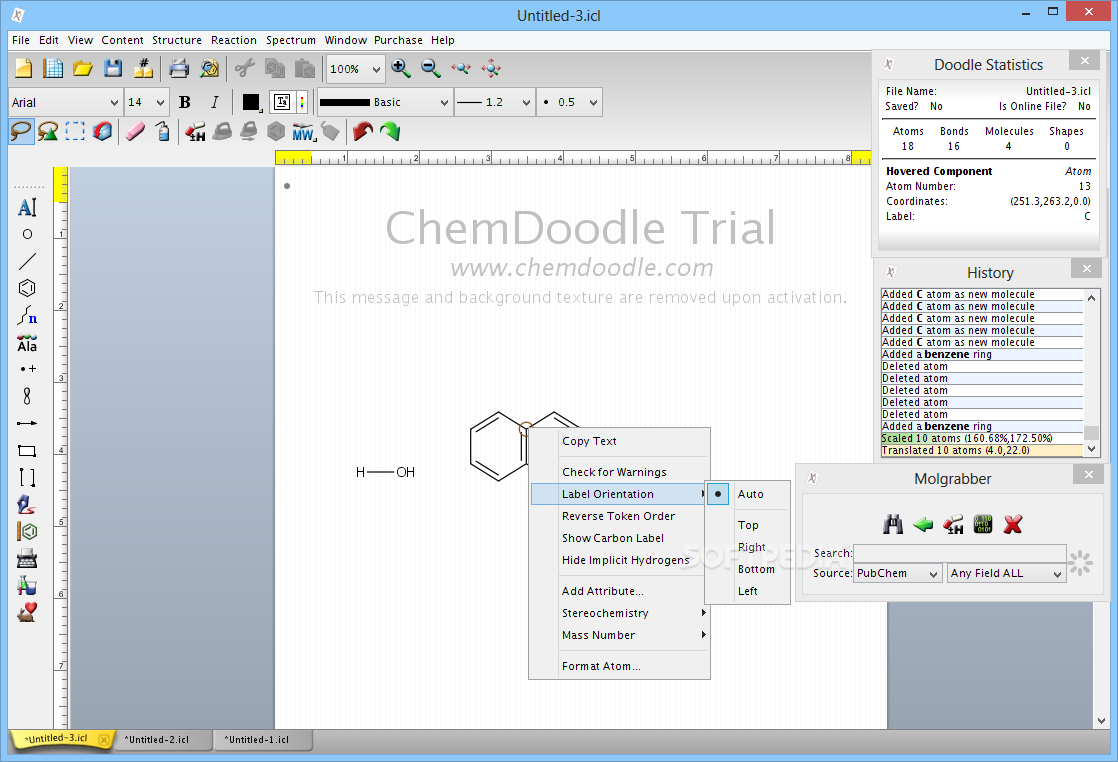
Task: Open the Any Field ALL dropdown
Action: [x=1006, y=573]
